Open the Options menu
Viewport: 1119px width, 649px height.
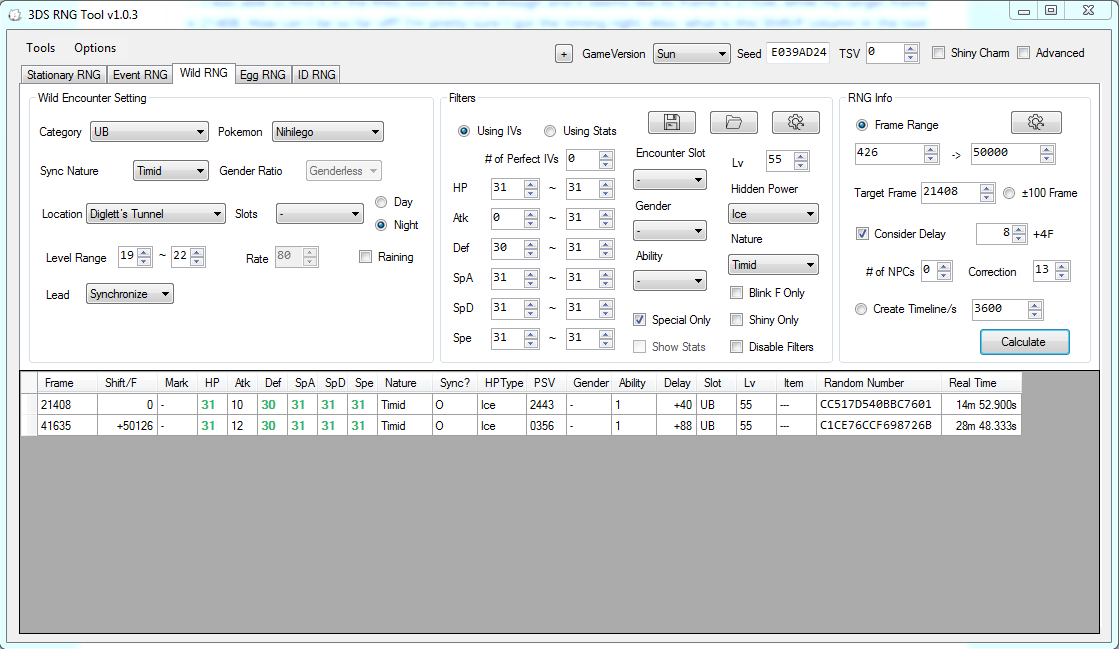coord(95,48)
